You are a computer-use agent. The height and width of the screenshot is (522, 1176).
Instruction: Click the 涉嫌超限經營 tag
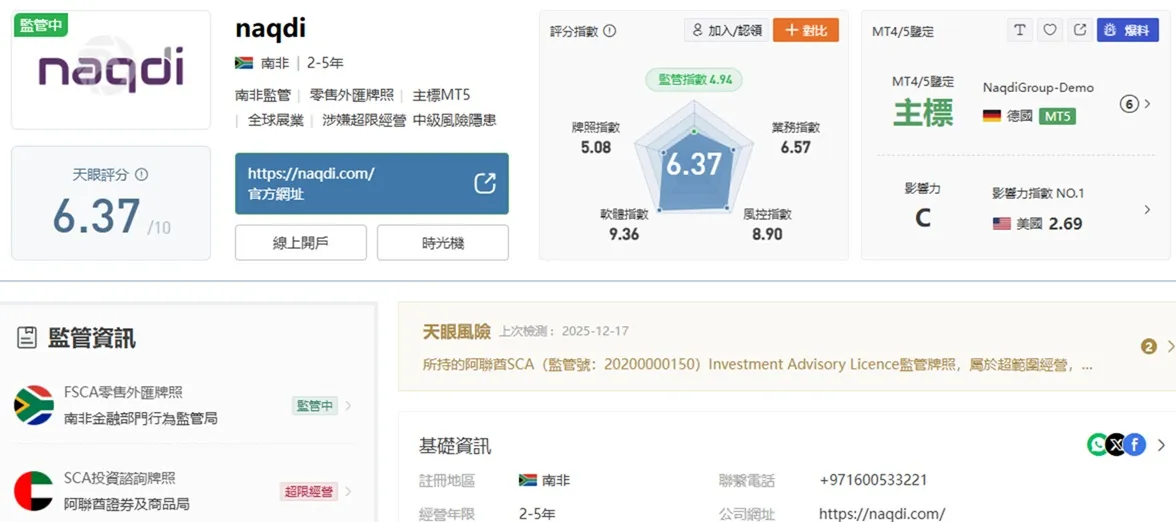pyautogui.click(x=364, y=120)
